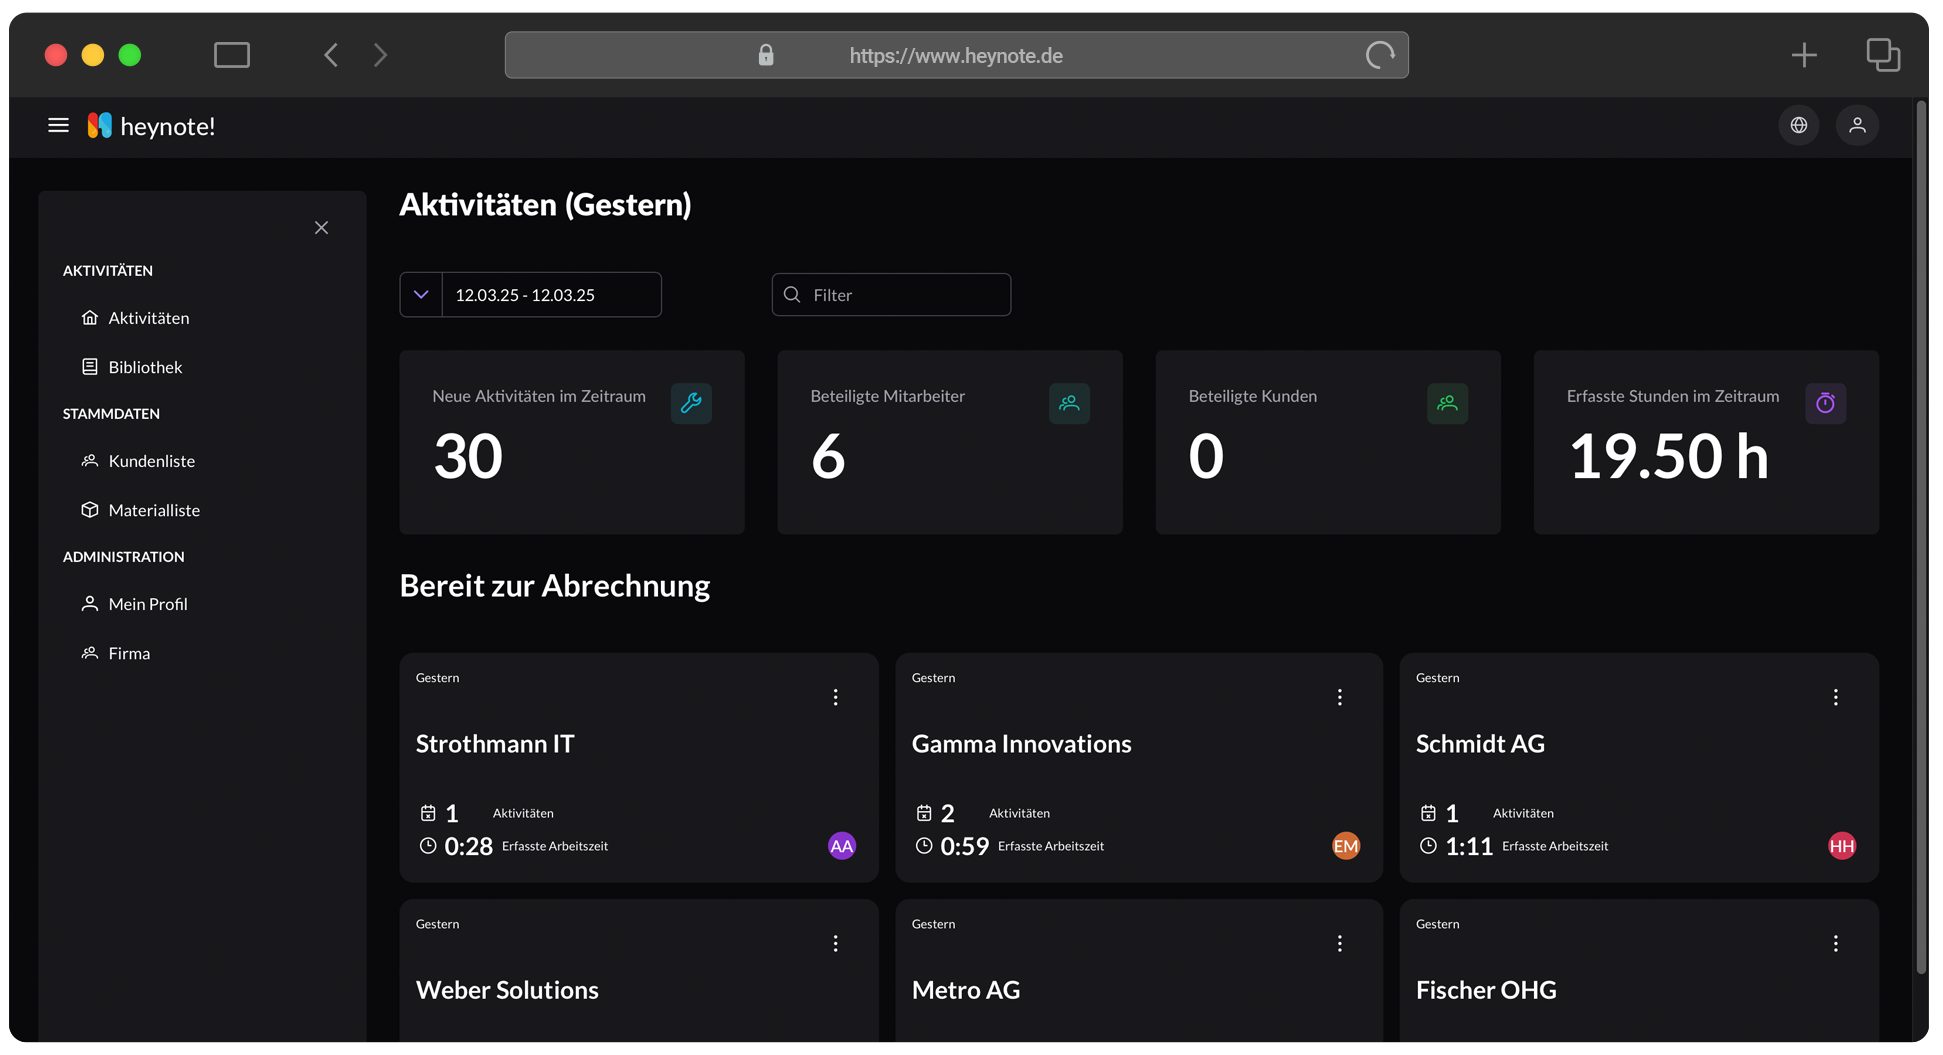Click calendar icon on Schmidt AG card
Image resolution: width=1943 pixels, height=1055 pixels.
1428,813
